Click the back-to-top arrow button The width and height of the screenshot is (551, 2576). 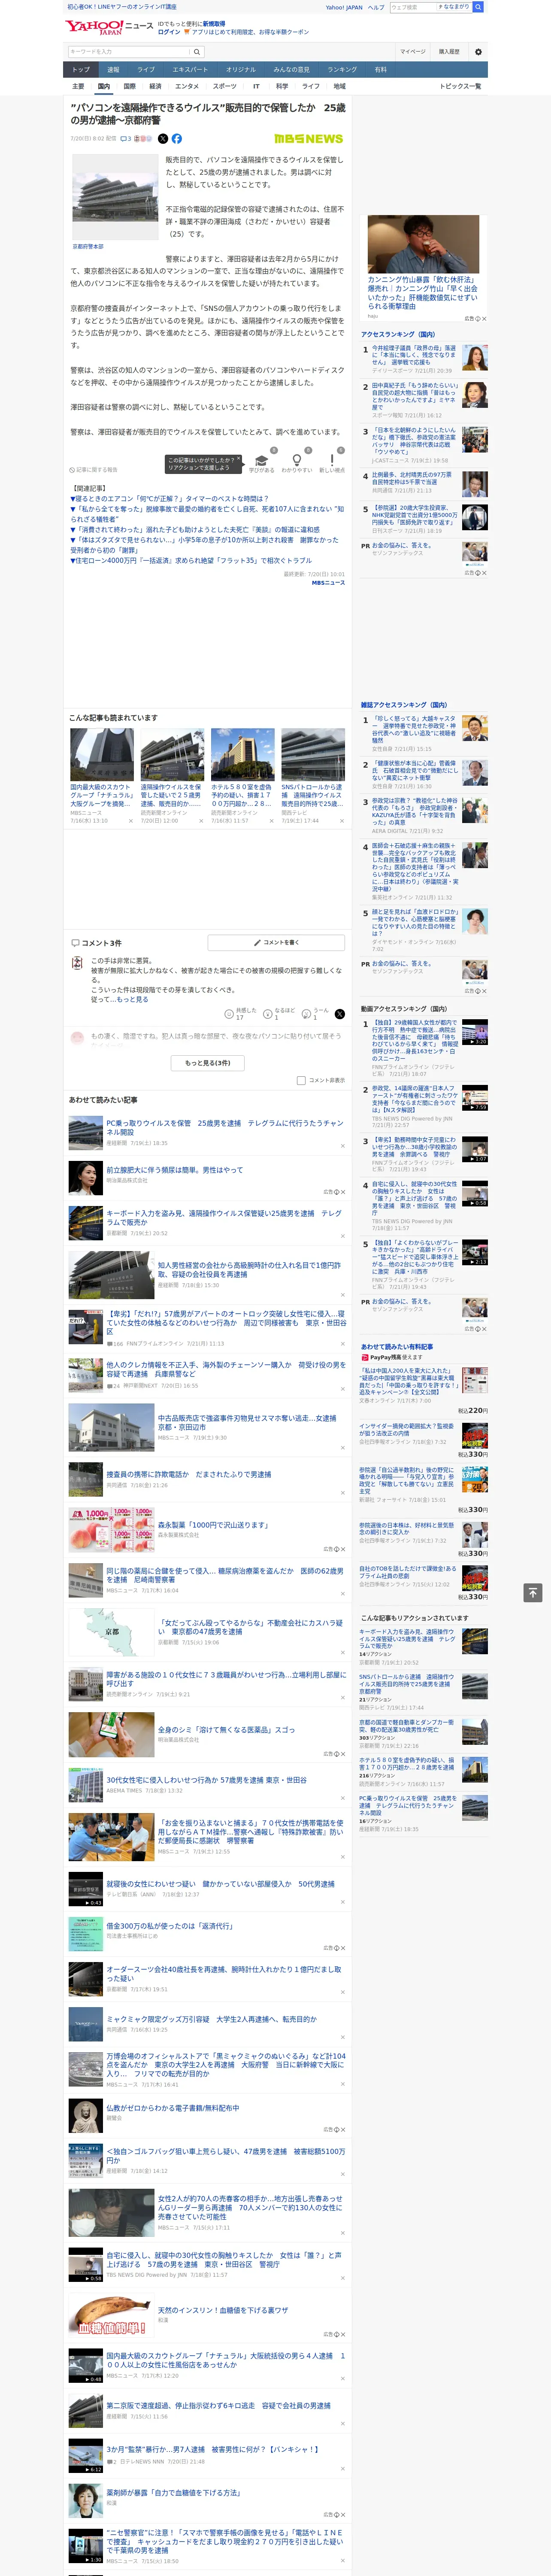(533, 1592)
